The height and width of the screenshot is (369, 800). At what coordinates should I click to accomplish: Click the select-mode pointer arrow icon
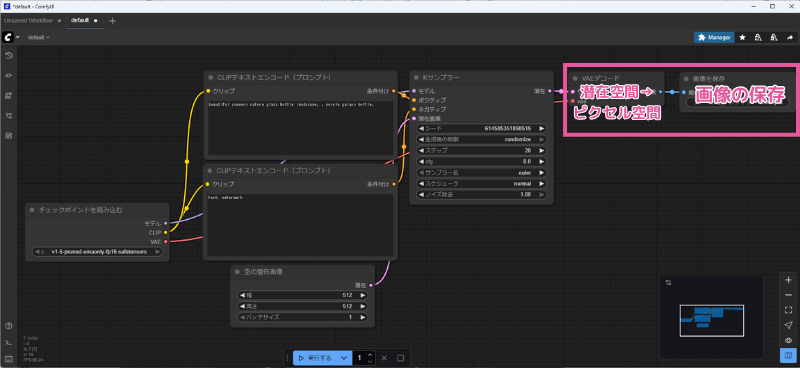[788, 325]
